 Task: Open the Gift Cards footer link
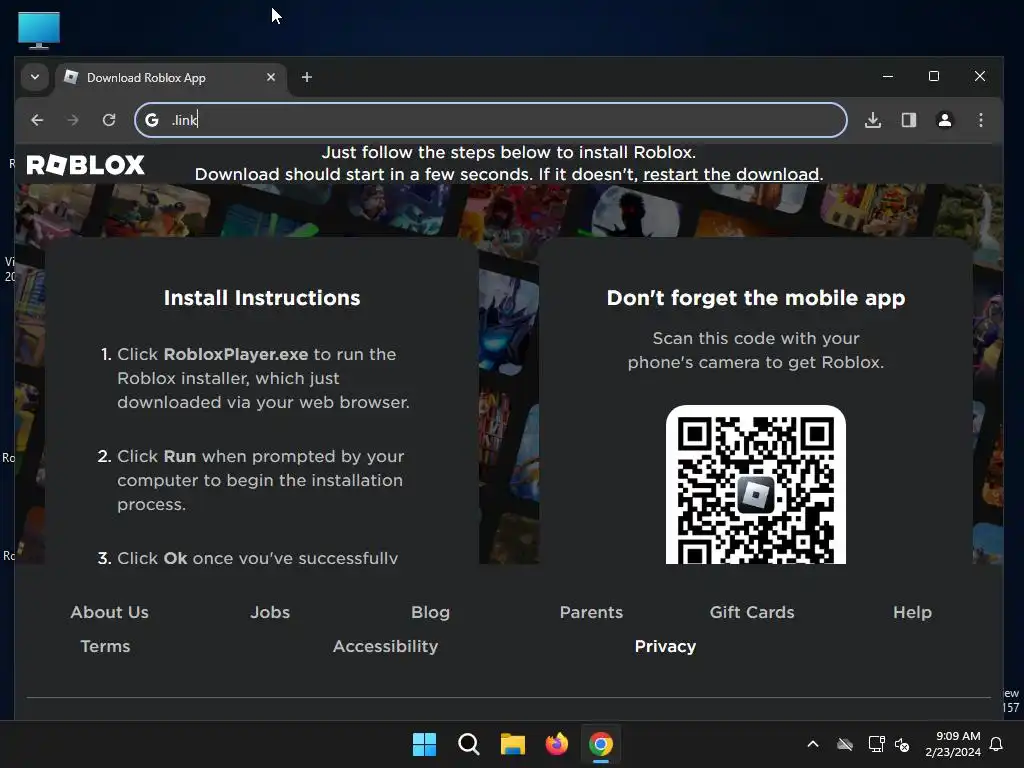click(x=752, y=613)
